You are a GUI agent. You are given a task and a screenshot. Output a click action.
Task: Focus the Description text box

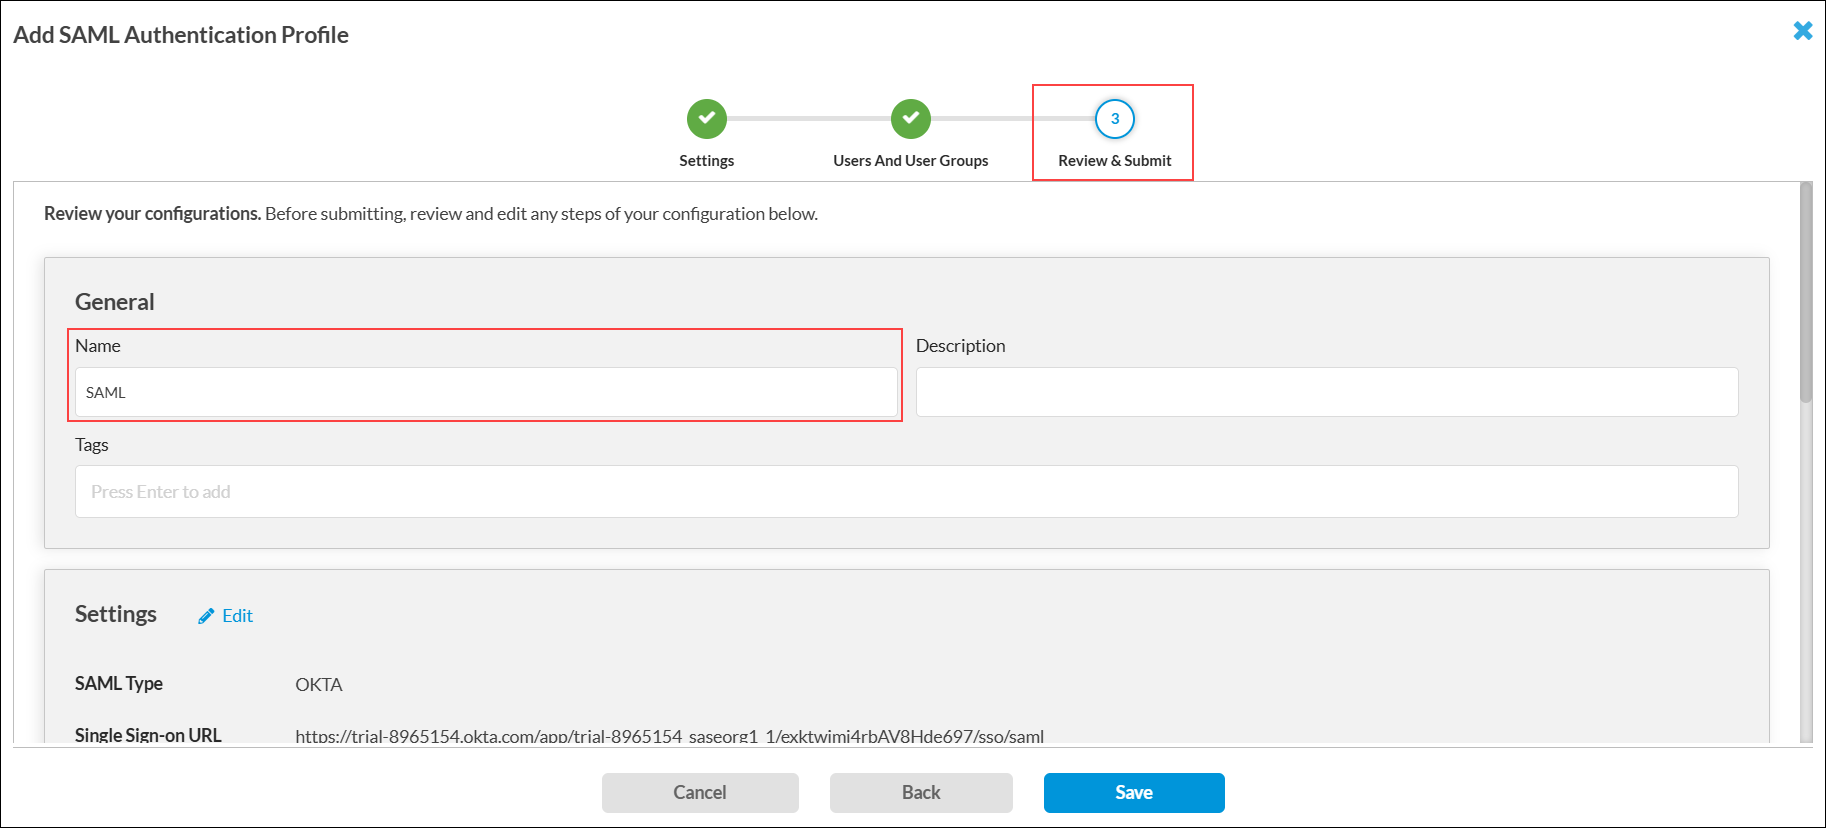pyautogui.click(x=1326, y=392)
